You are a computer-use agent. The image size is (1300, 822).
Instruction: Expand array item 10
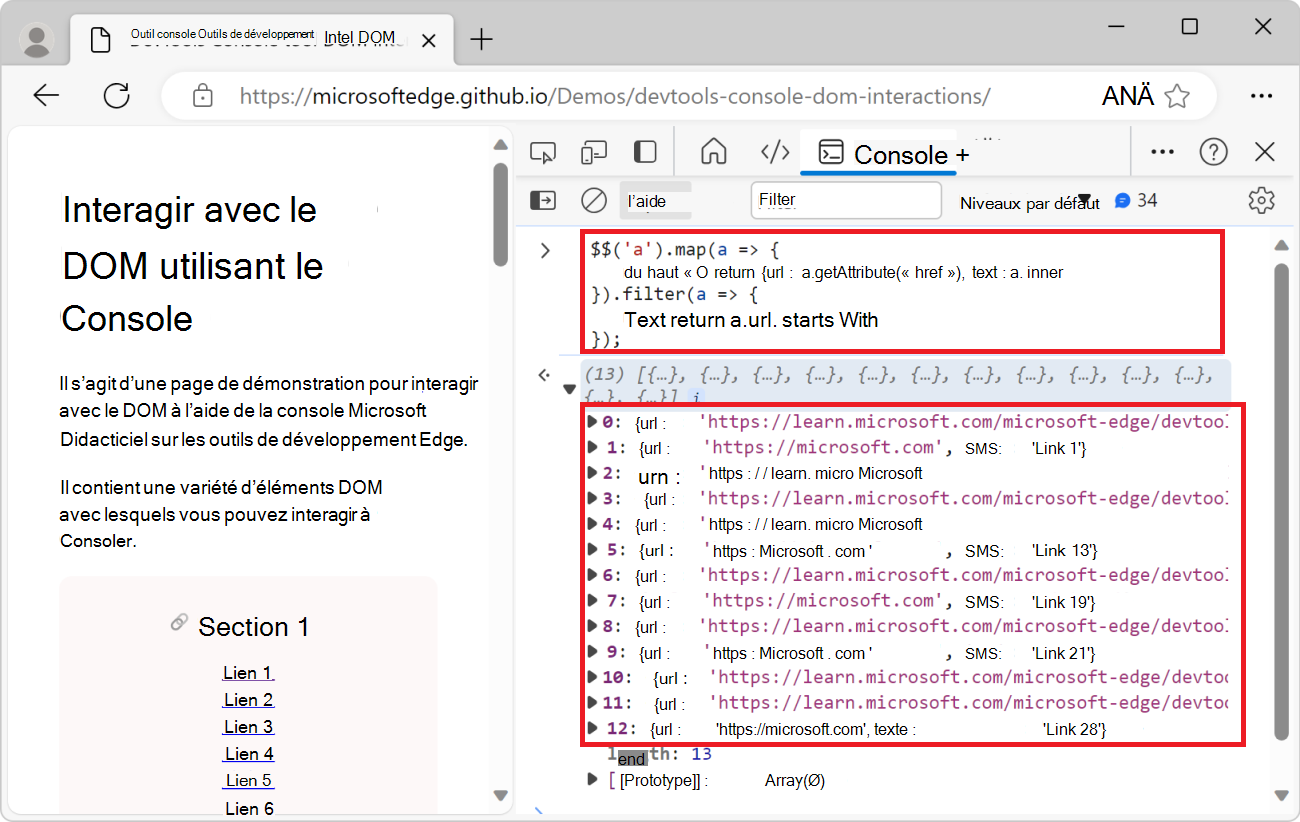(592, 677)
